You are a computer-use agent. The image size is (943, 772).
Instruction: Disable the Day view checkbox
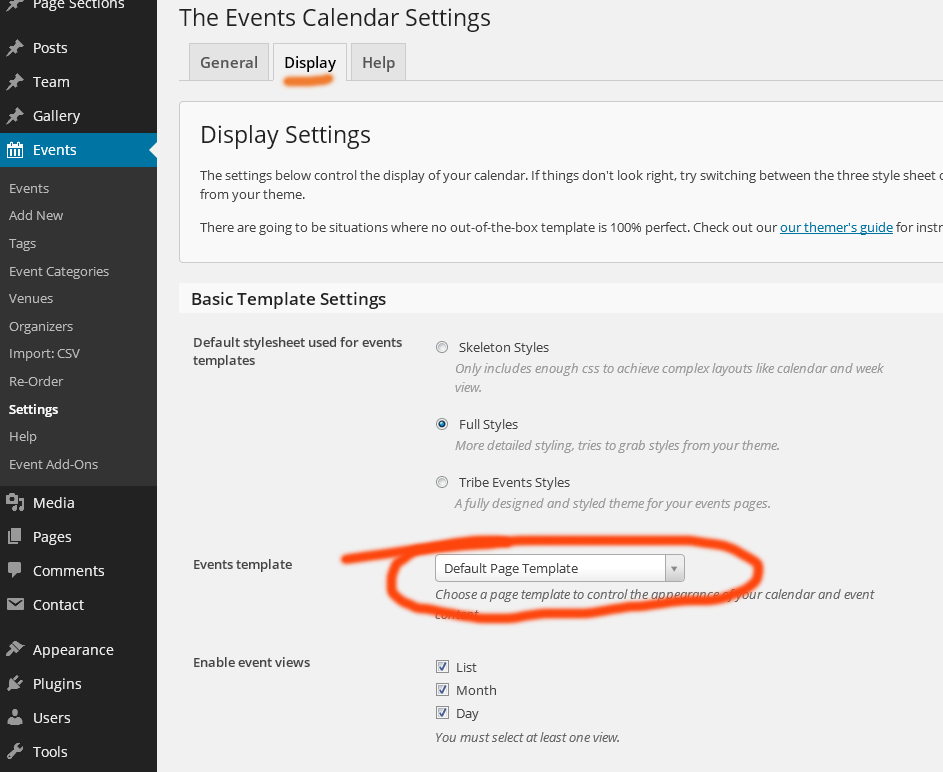pyautogui.click(x=442, y=713)
